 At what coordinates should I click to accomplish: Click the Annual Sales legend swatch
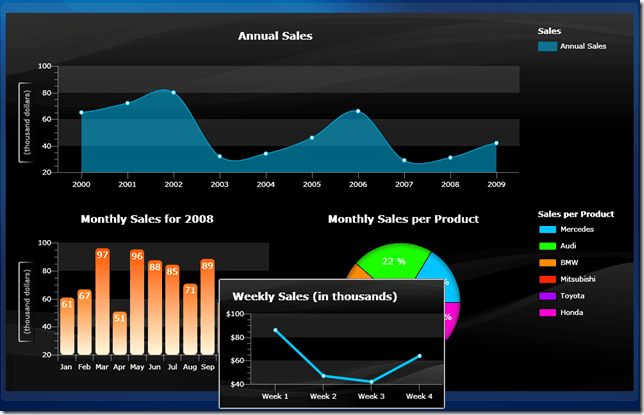click(x=547, y=46)
